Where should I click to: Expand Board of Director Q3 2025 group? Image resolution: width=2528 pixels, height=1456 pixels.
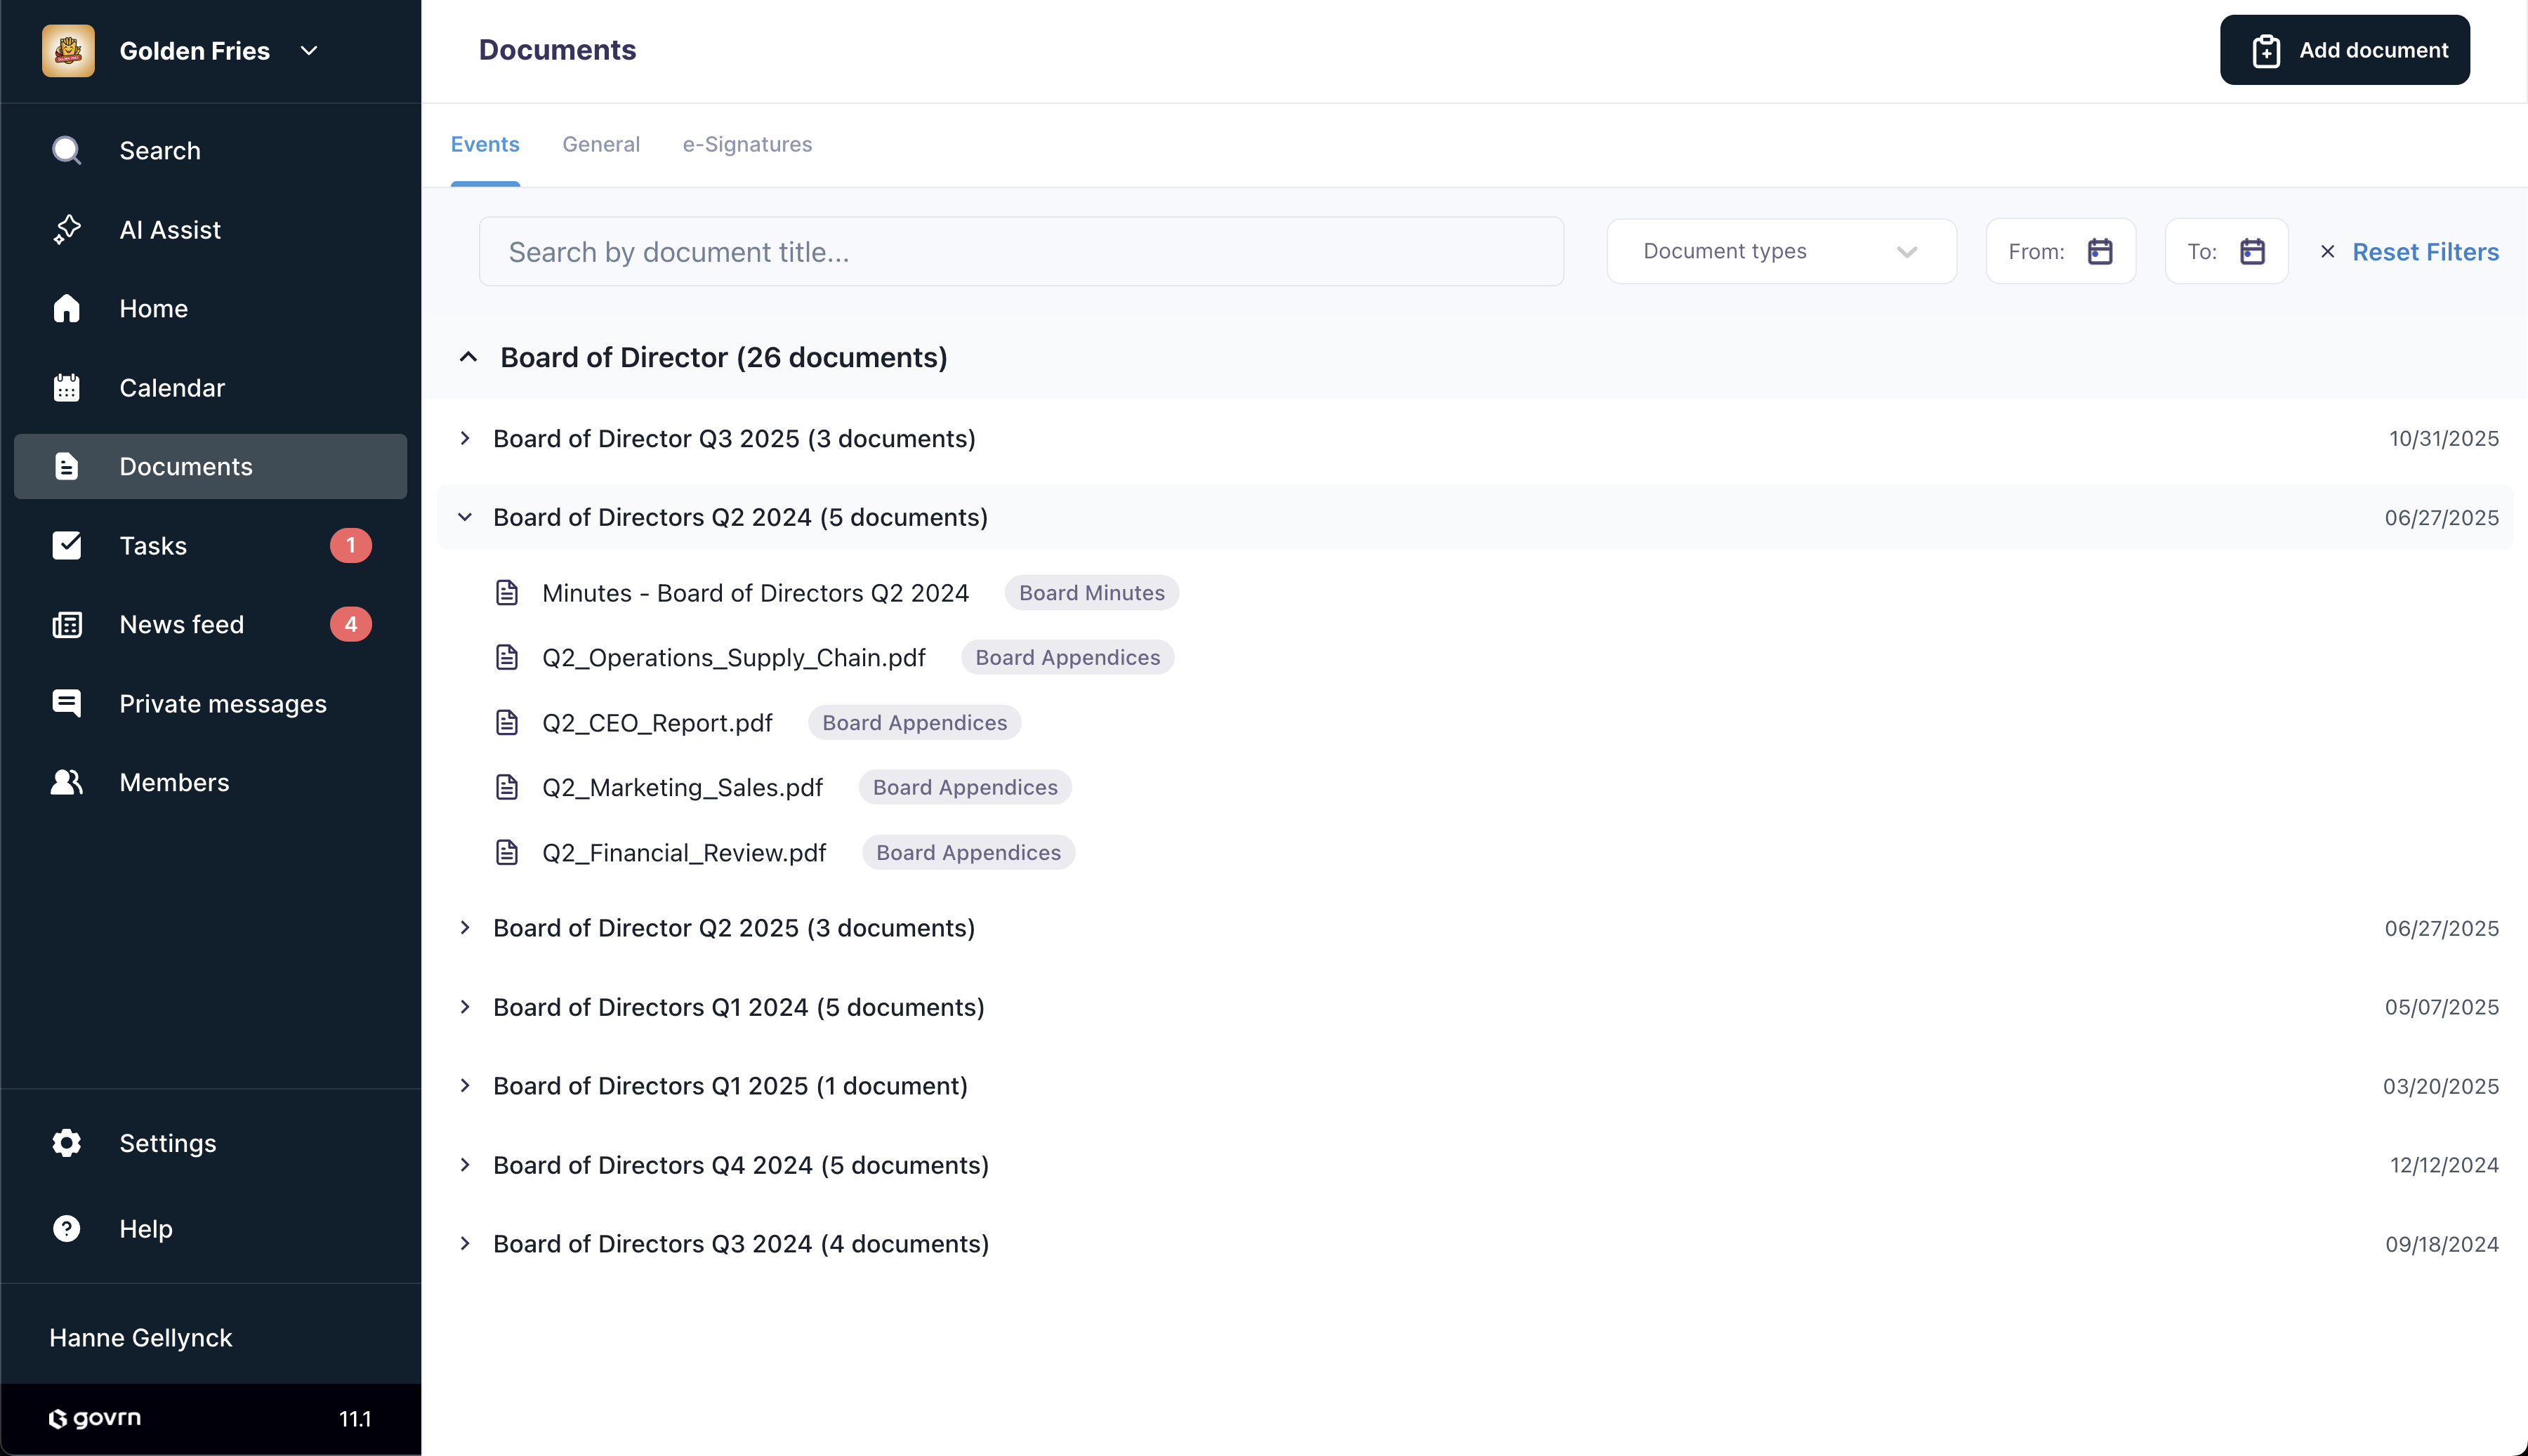465,438
